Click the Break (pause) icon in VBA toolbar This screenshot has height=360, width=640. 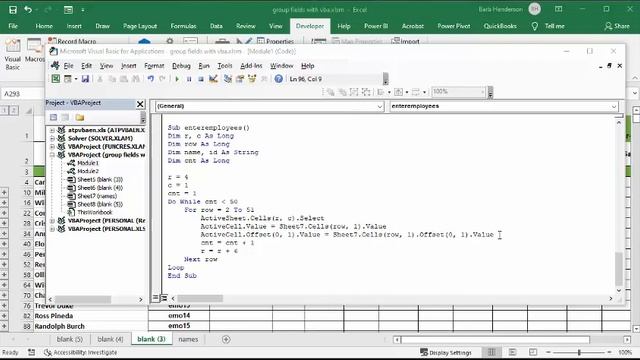[x=189, y=79]
